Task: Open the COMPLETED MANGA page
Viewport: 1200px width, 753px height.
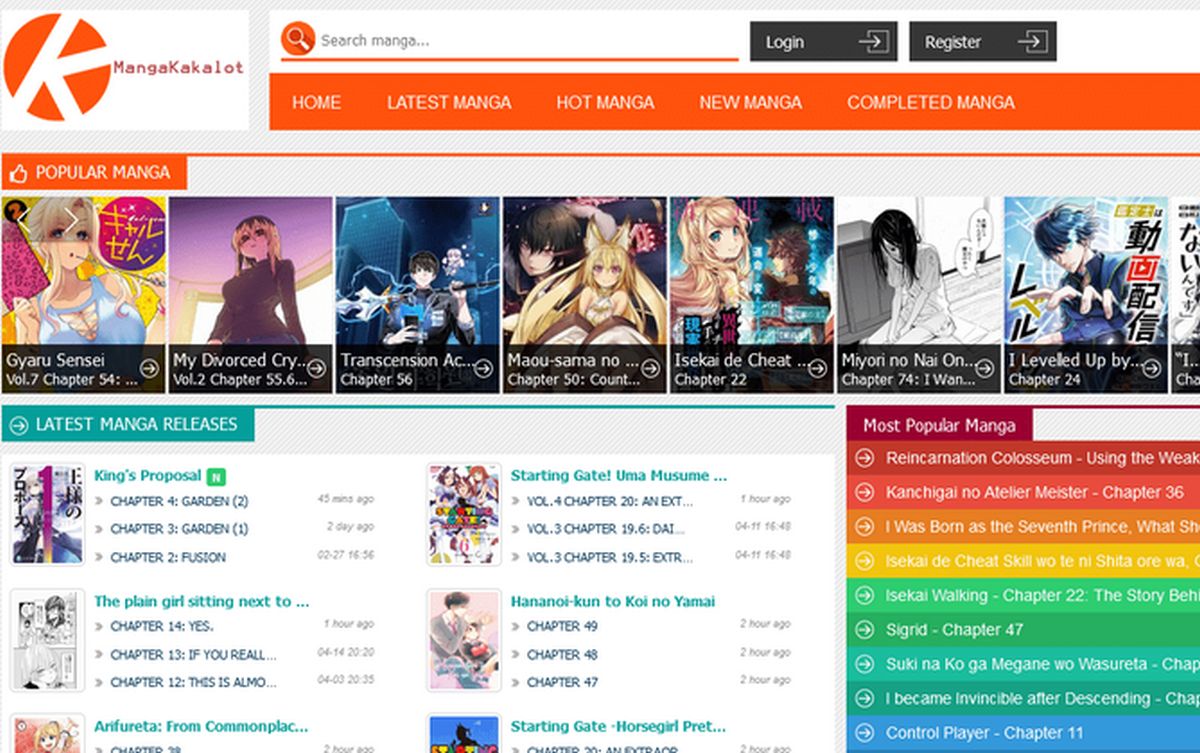Action: click(931, 102)
